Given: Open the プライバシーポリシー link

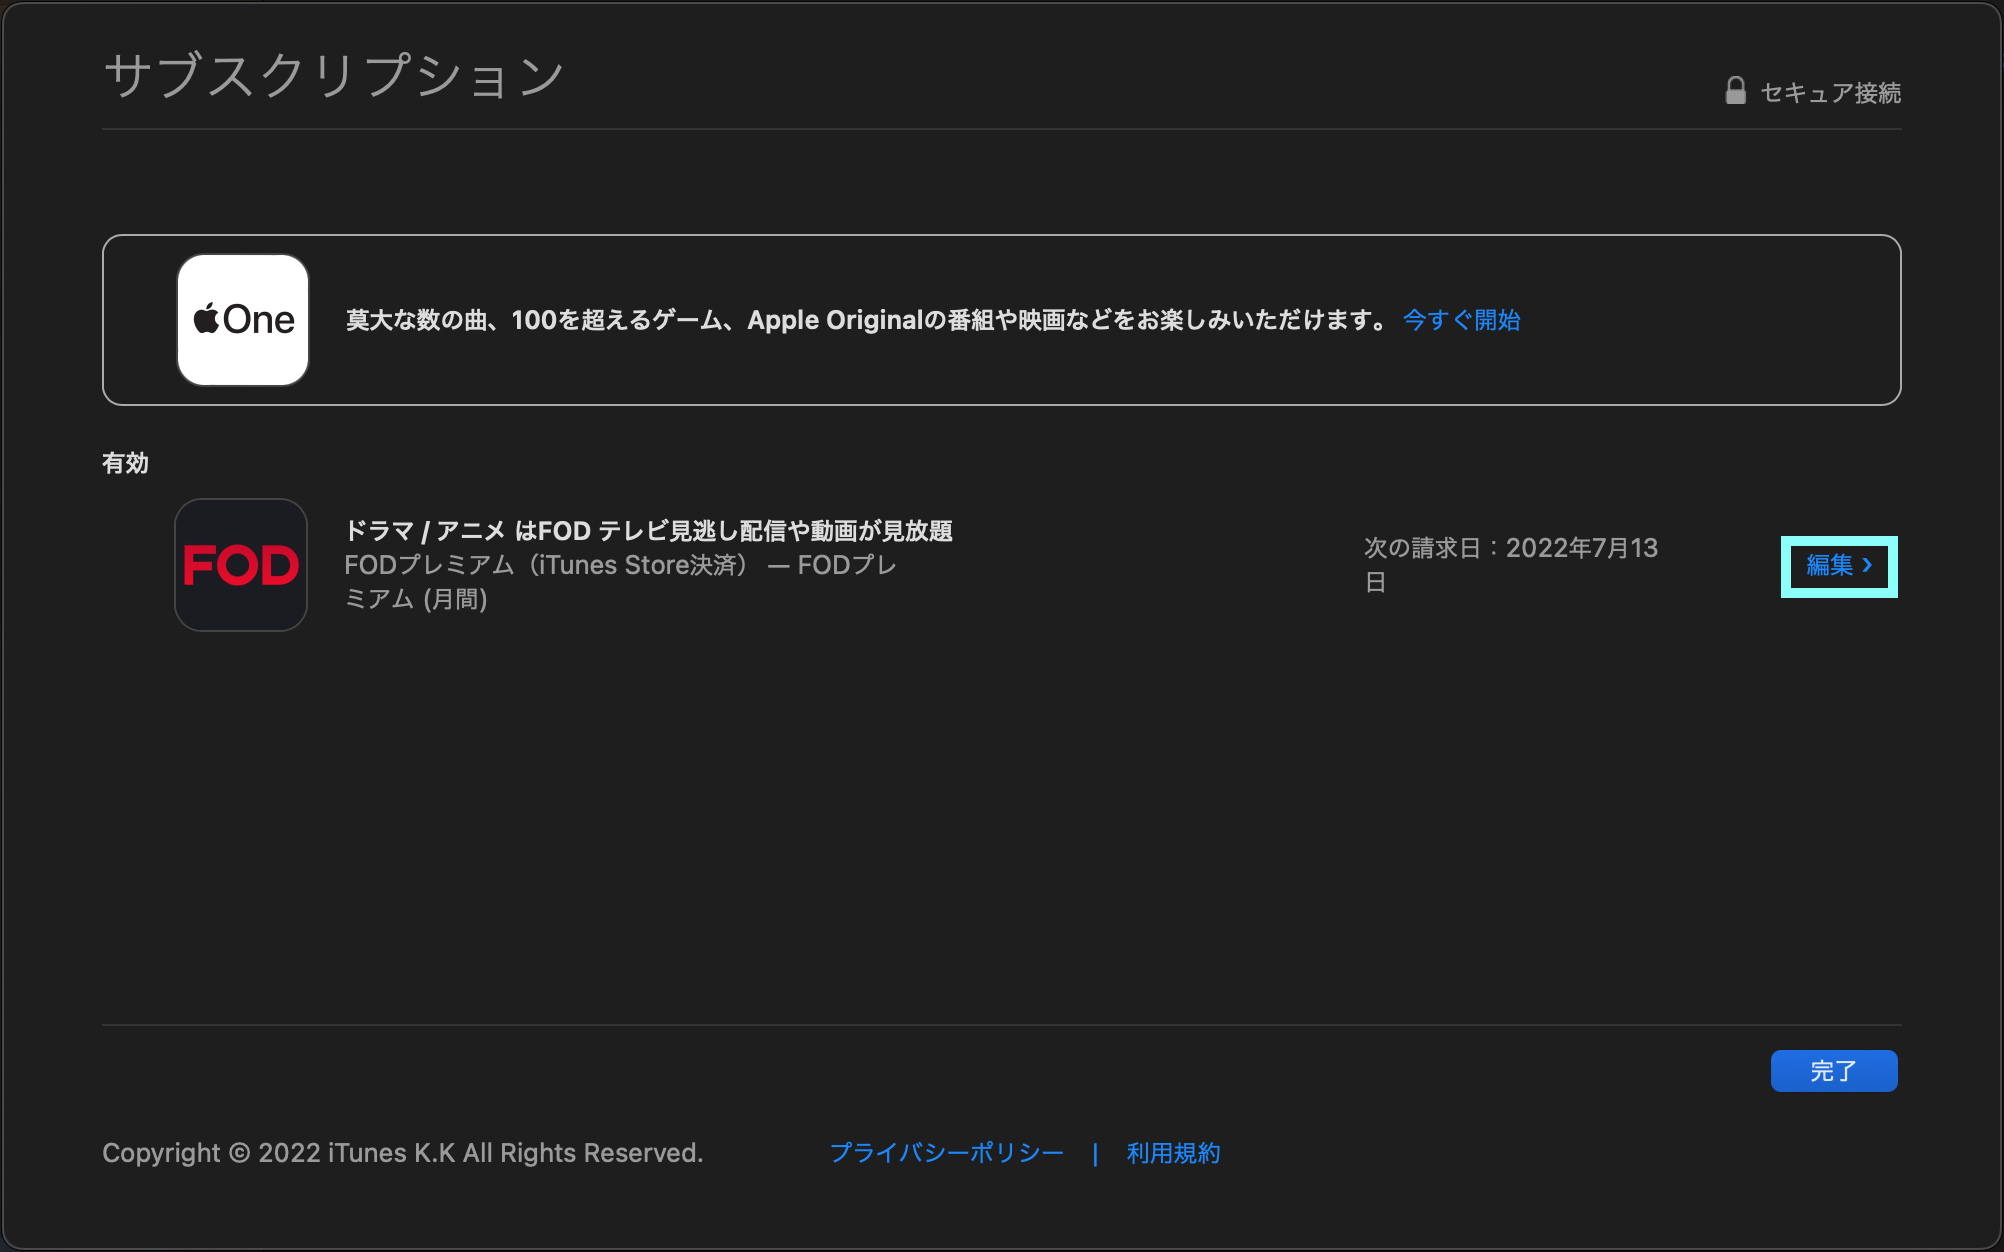Looking at the screenshot, I should [x=946, y=1153].
